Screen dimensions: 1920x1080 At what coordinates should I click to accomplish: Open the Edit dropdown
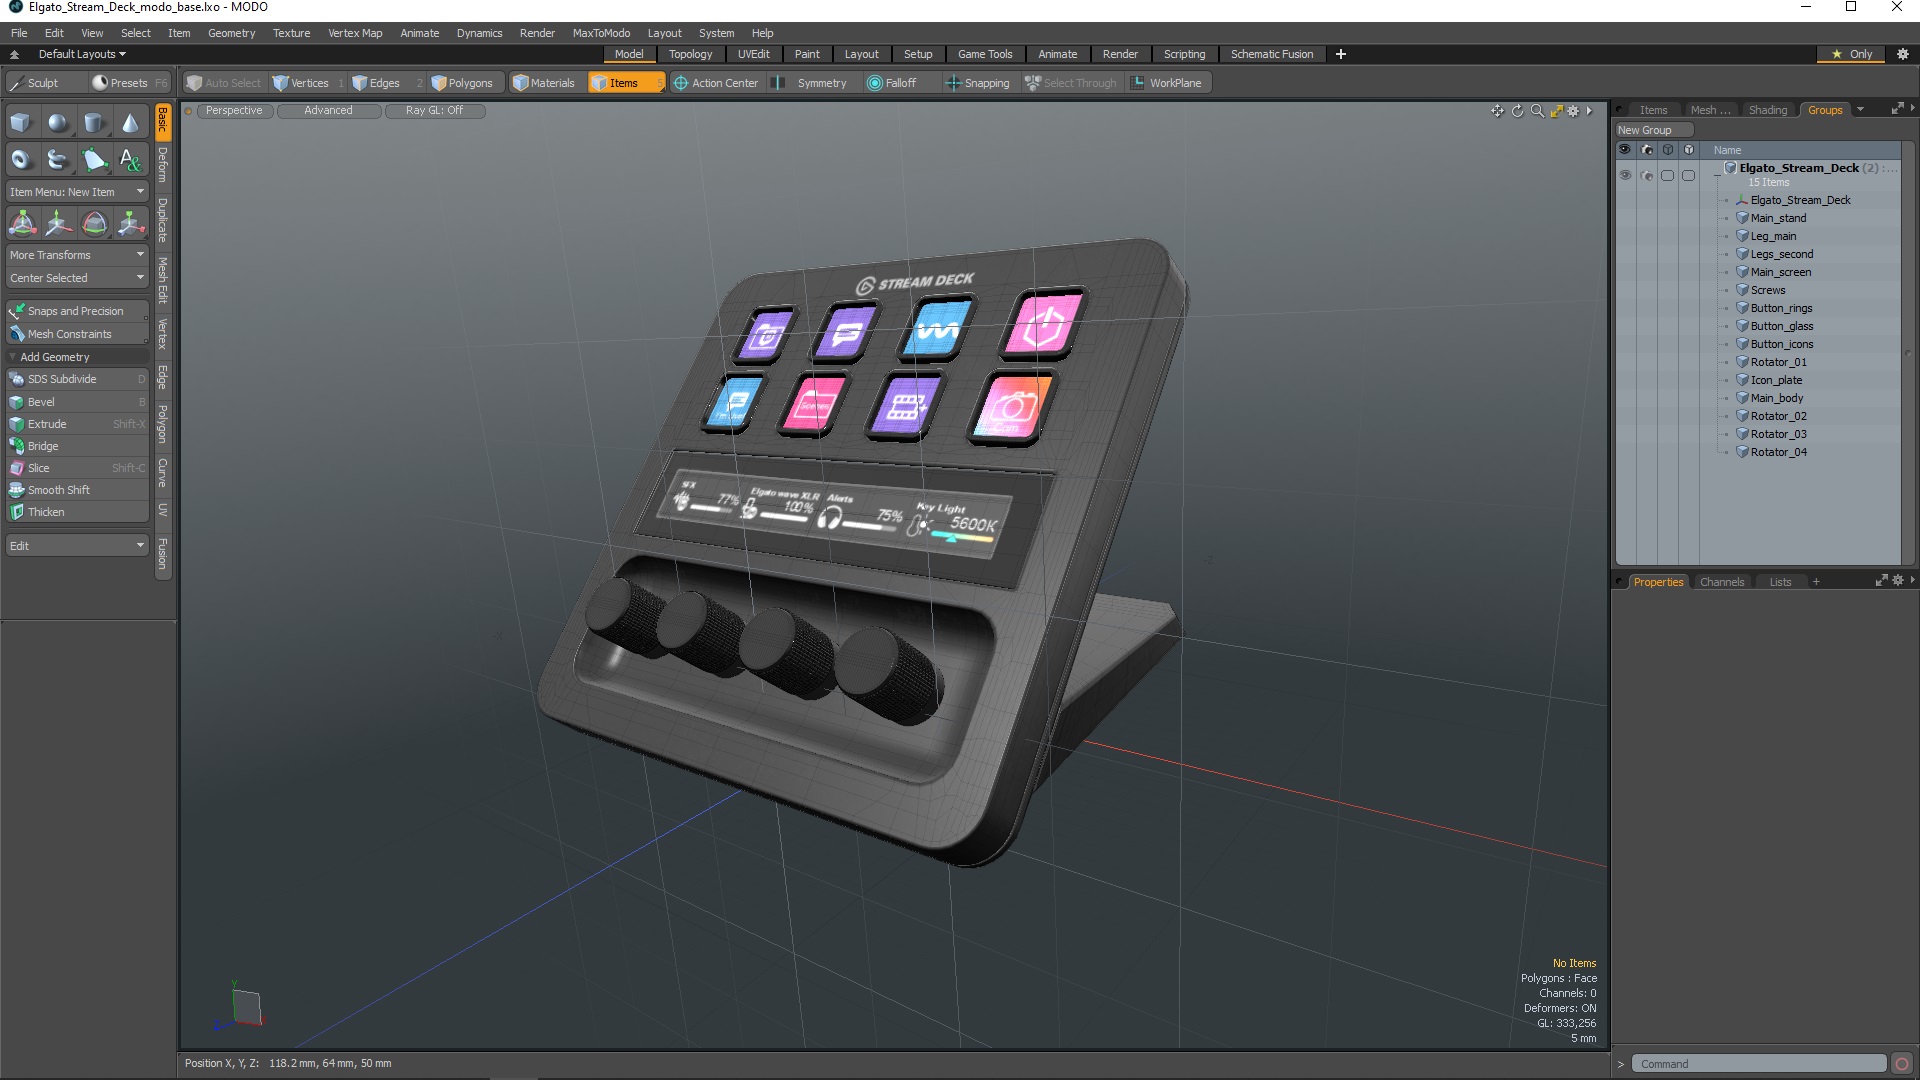coord(77,546)
